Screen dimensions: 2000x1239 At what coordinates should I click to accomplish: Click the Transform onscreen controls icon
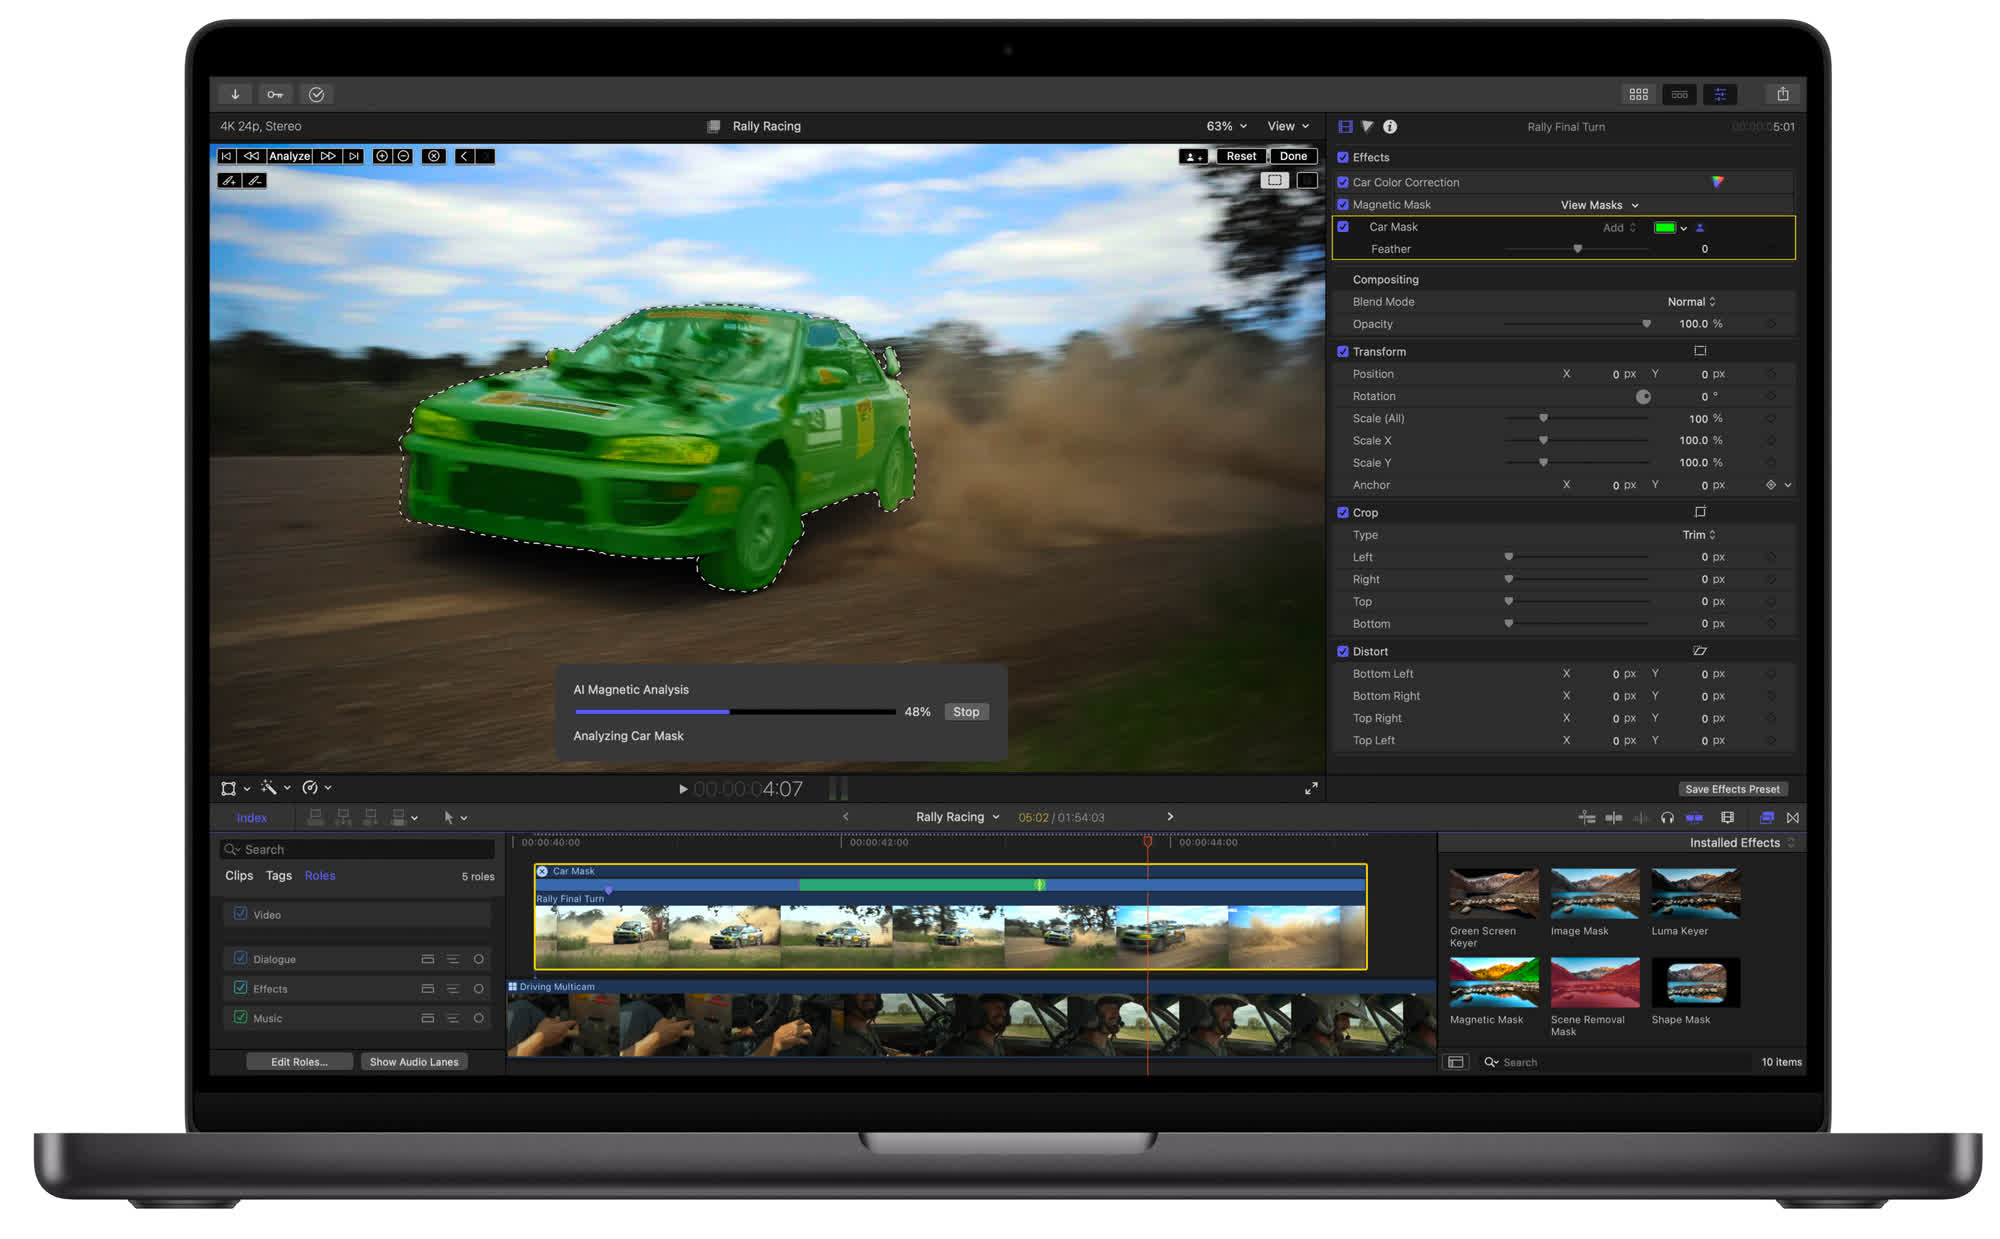[x=1700, y=351]
